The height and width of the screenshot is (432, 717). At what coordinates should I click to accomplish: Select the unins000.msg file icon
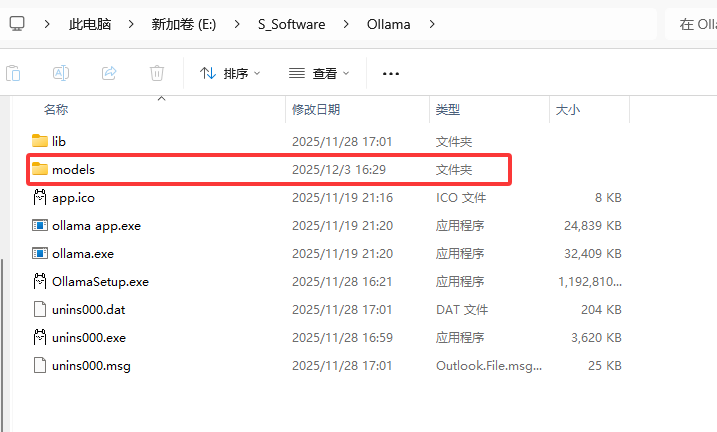tap(40, 365)
